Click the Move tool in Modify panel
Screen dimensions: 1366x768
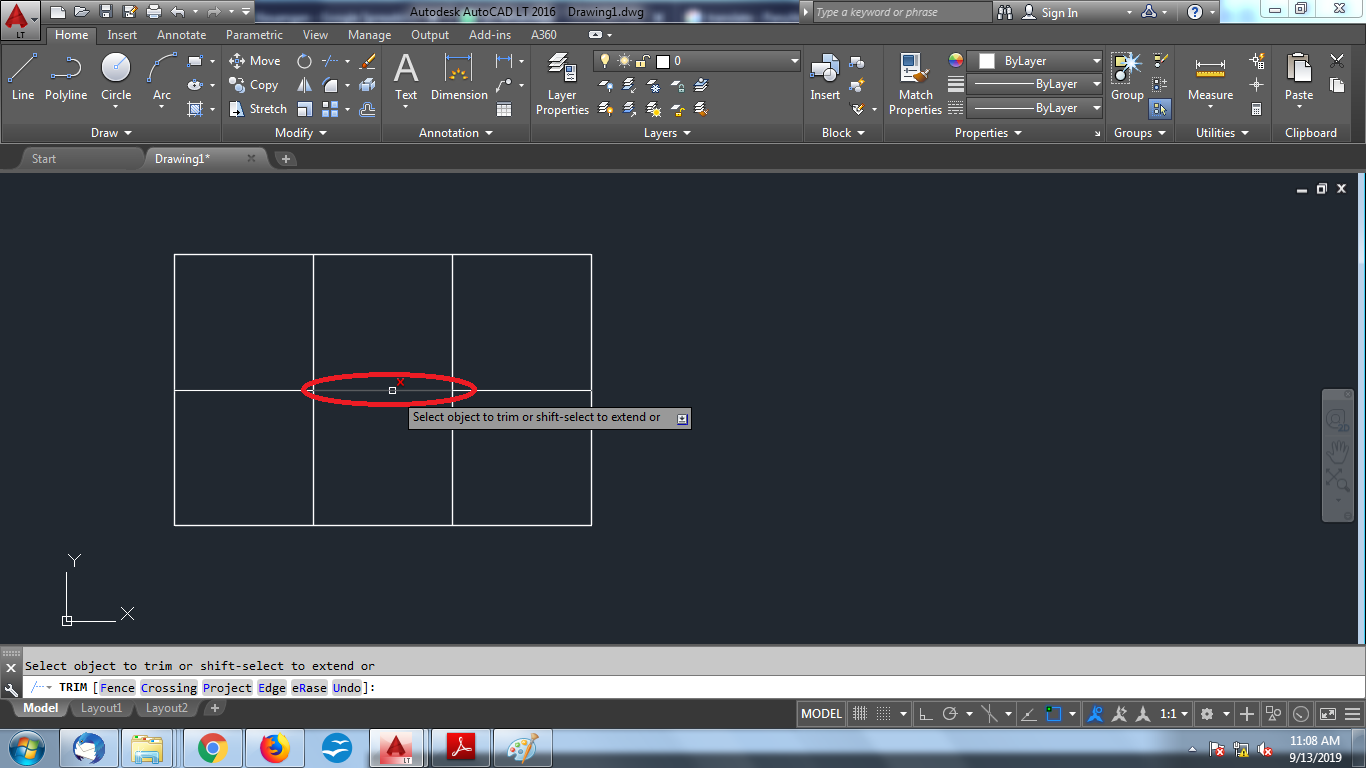[x=256, y=60]
